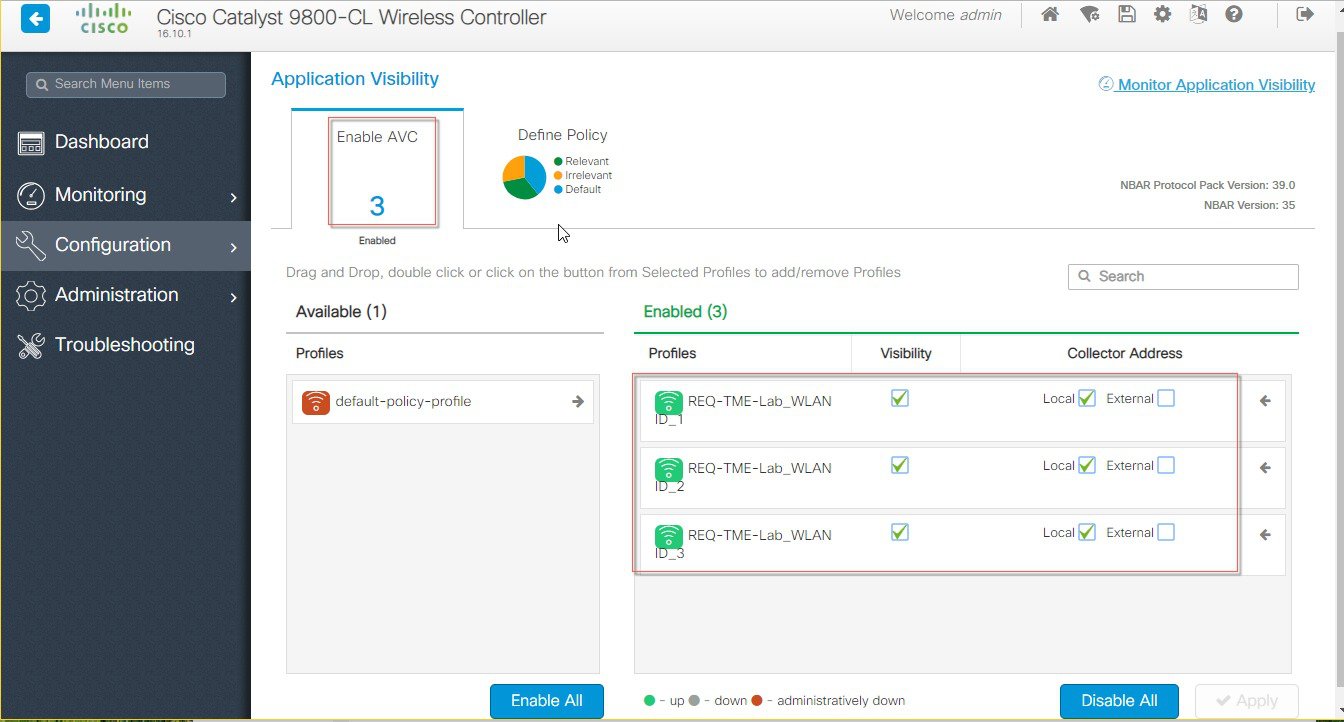Click green WiFi icon of REQ-TME-Lab_WLAN ID_3
Image resolution: width=1344 pixels, height=722 pixels.
(669, 536)
